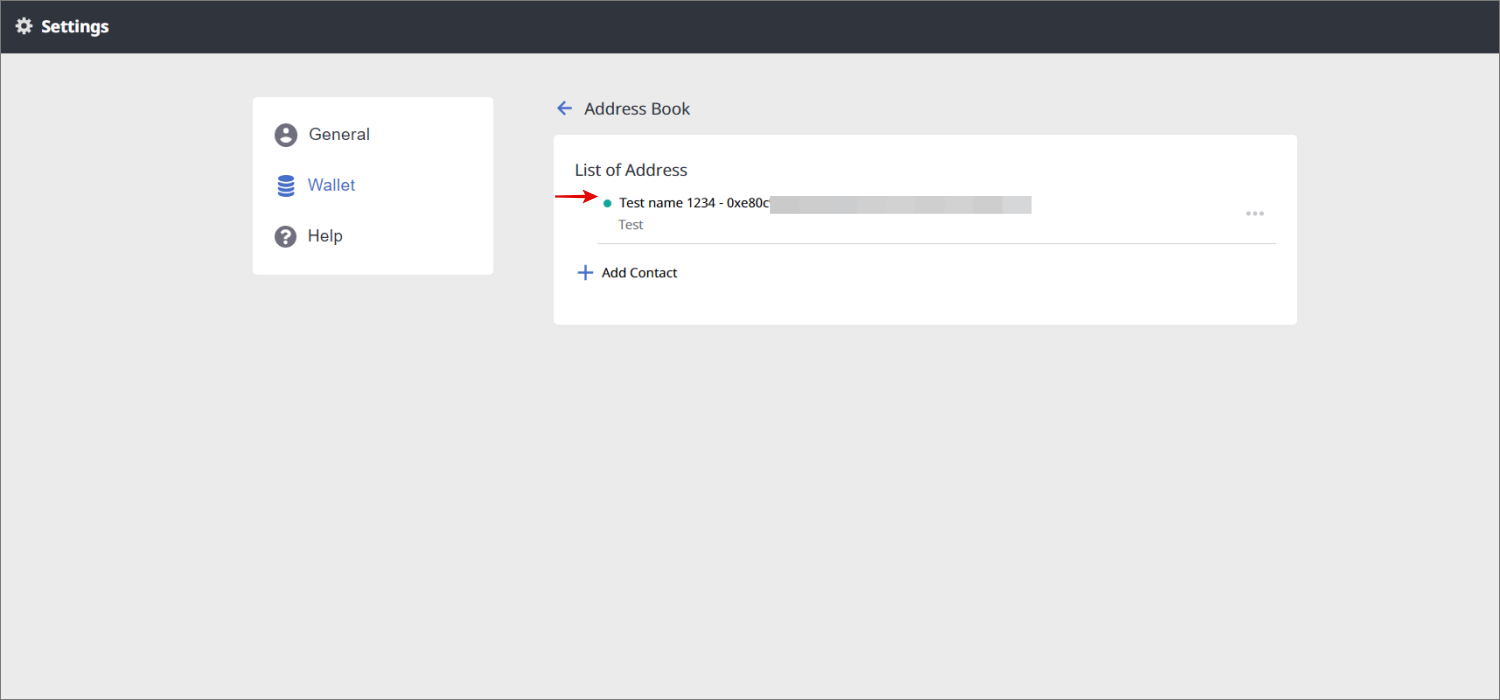Select the Wallet settings section
Viewport: 1500px width, 700px height.
(331, 186)
